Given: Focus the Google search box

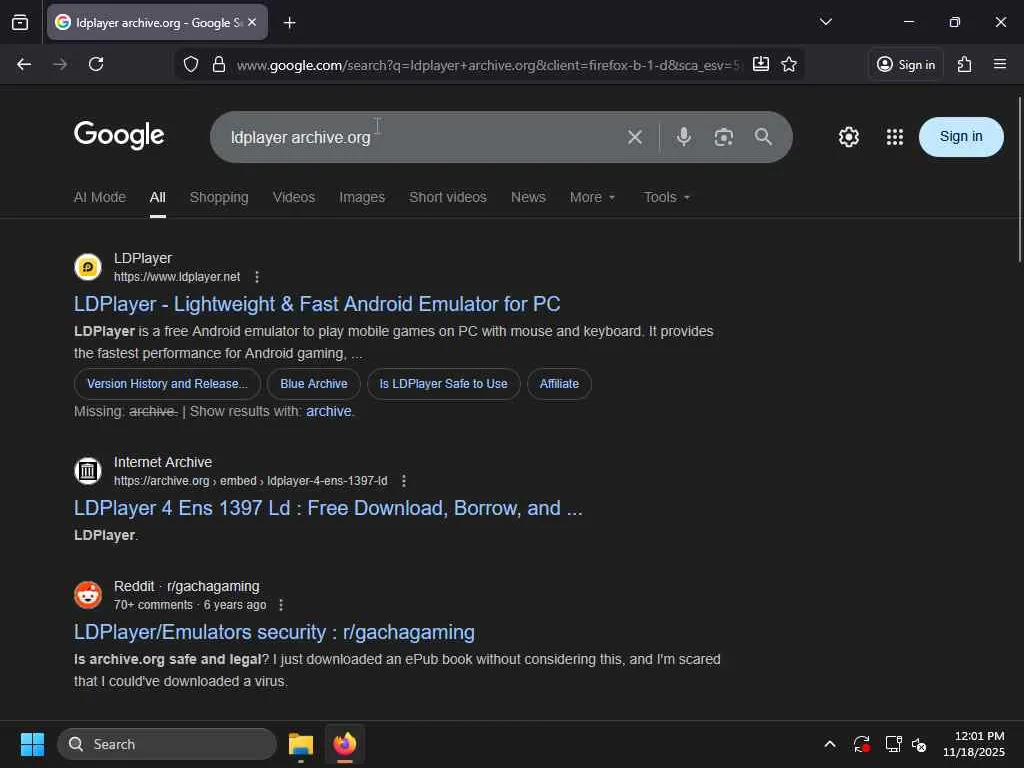Looking at the screenshot, I should tap(418, 137).
